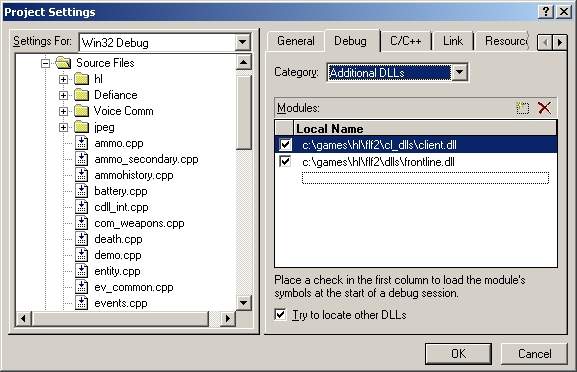Collapse the Source Files tree node
The height and width of the screenshot is (372, 577).
click(45, 64)
